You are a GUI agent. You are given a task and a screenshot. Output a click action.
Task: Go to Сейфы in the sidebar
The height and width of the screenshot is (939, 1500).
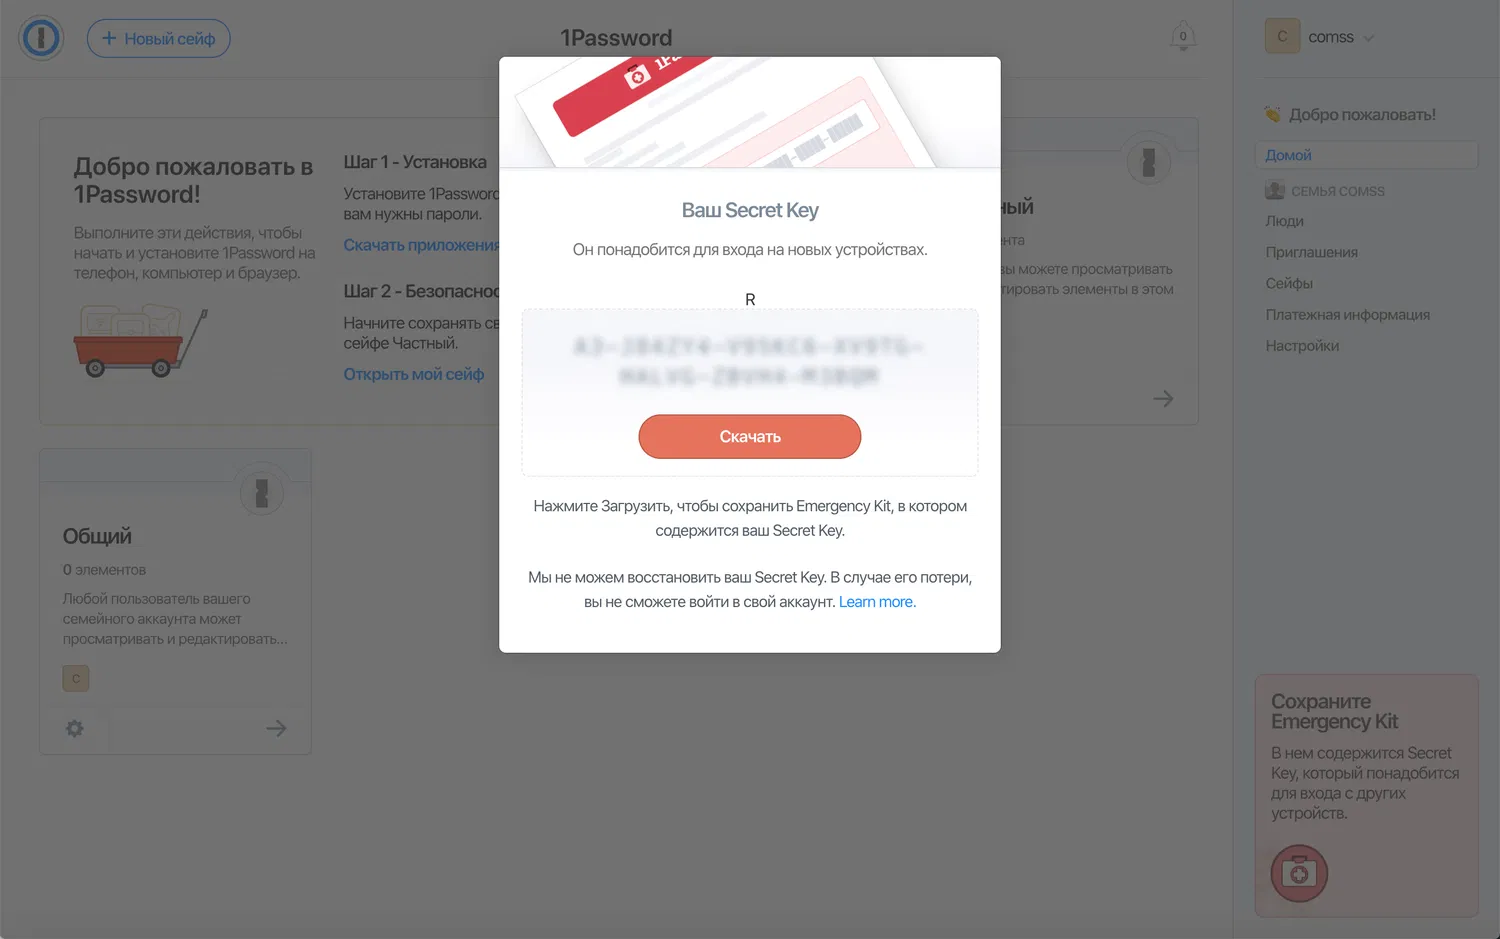coord(1289,283)
